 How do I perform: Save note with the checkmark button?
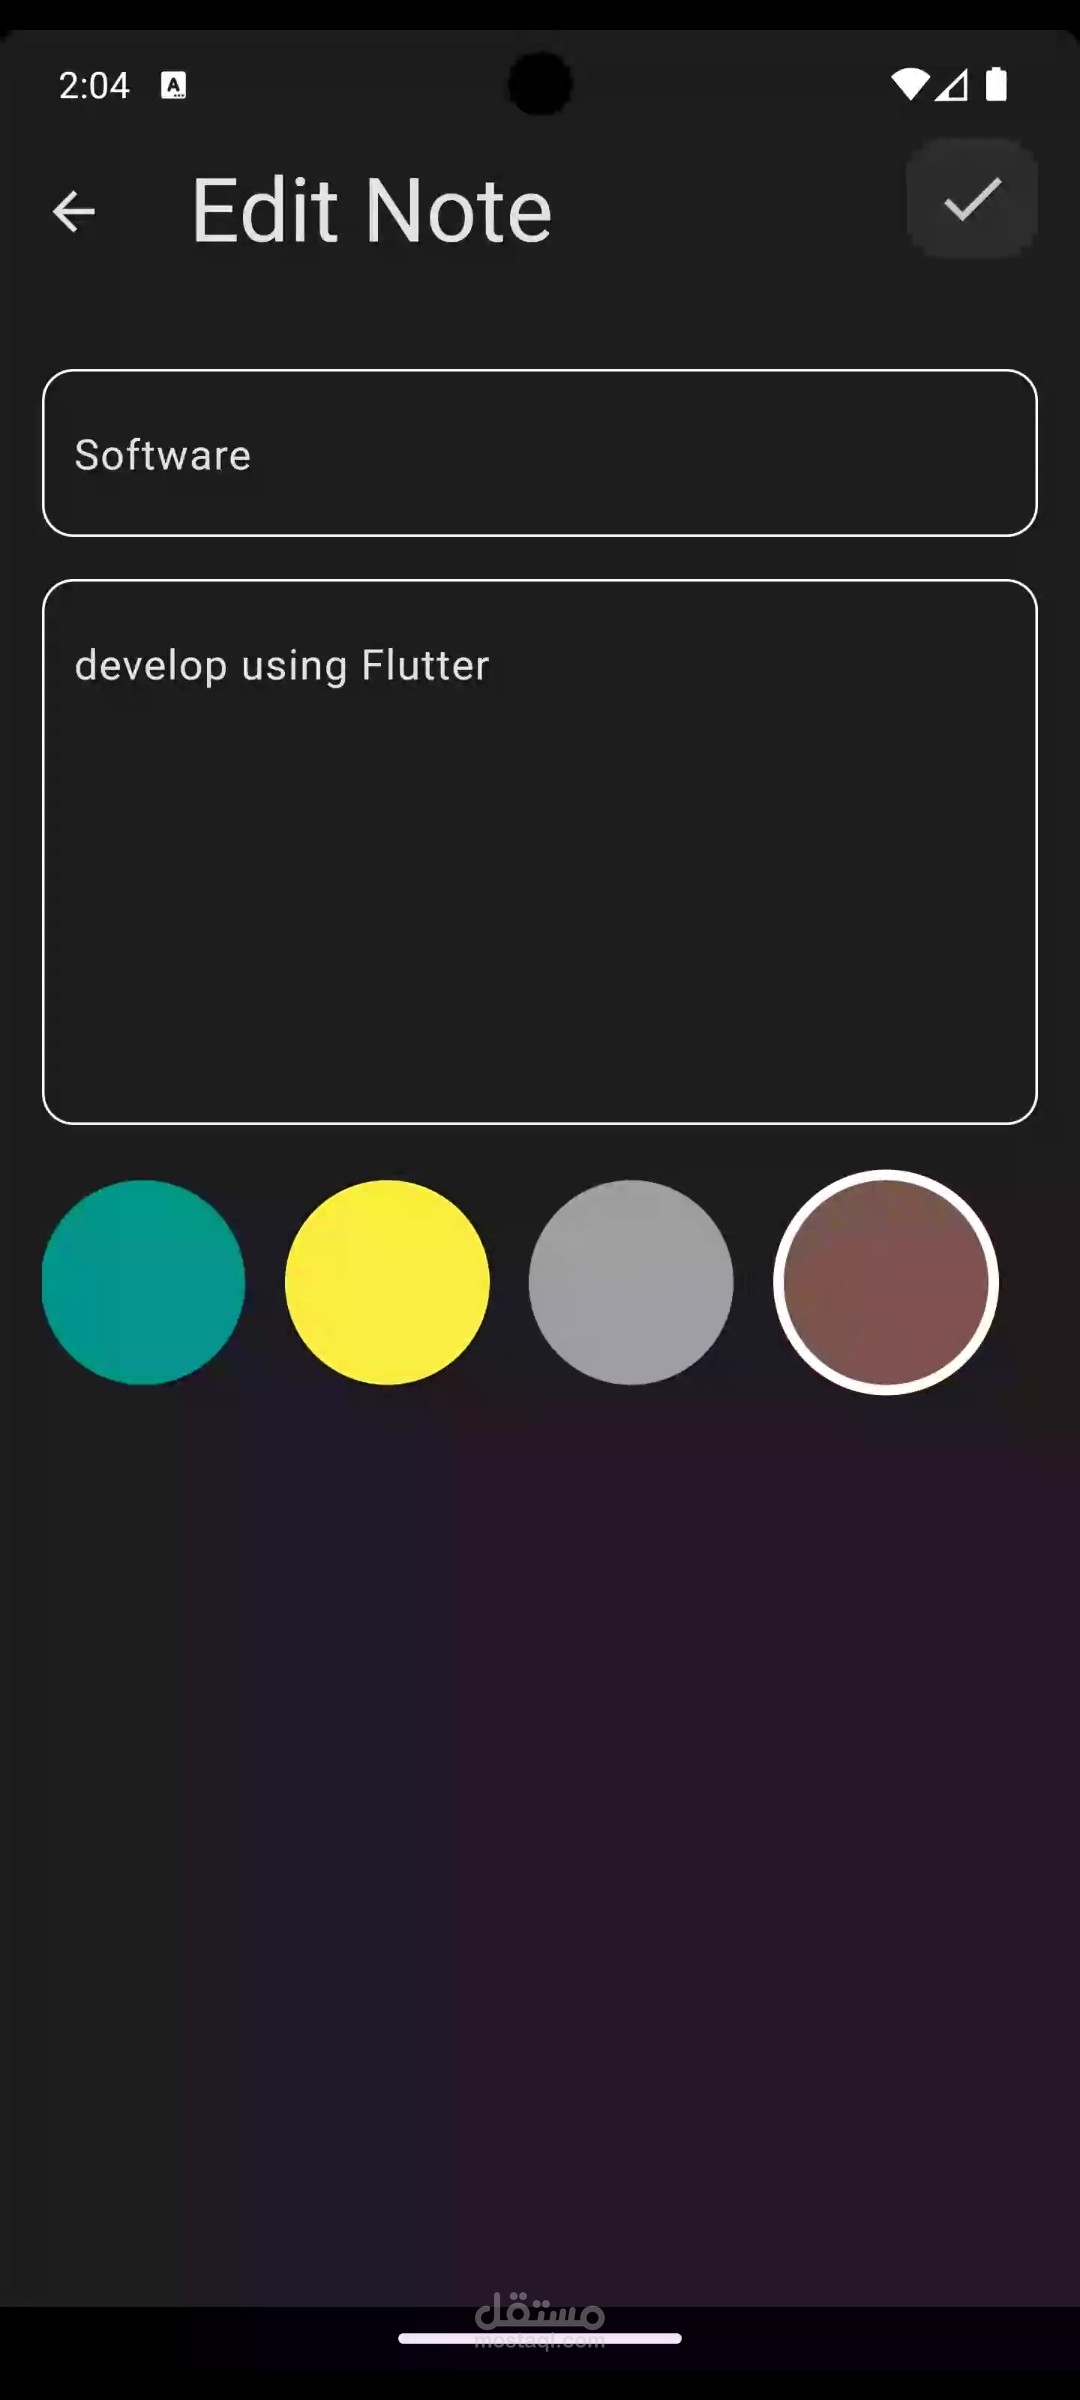point(972,199)
